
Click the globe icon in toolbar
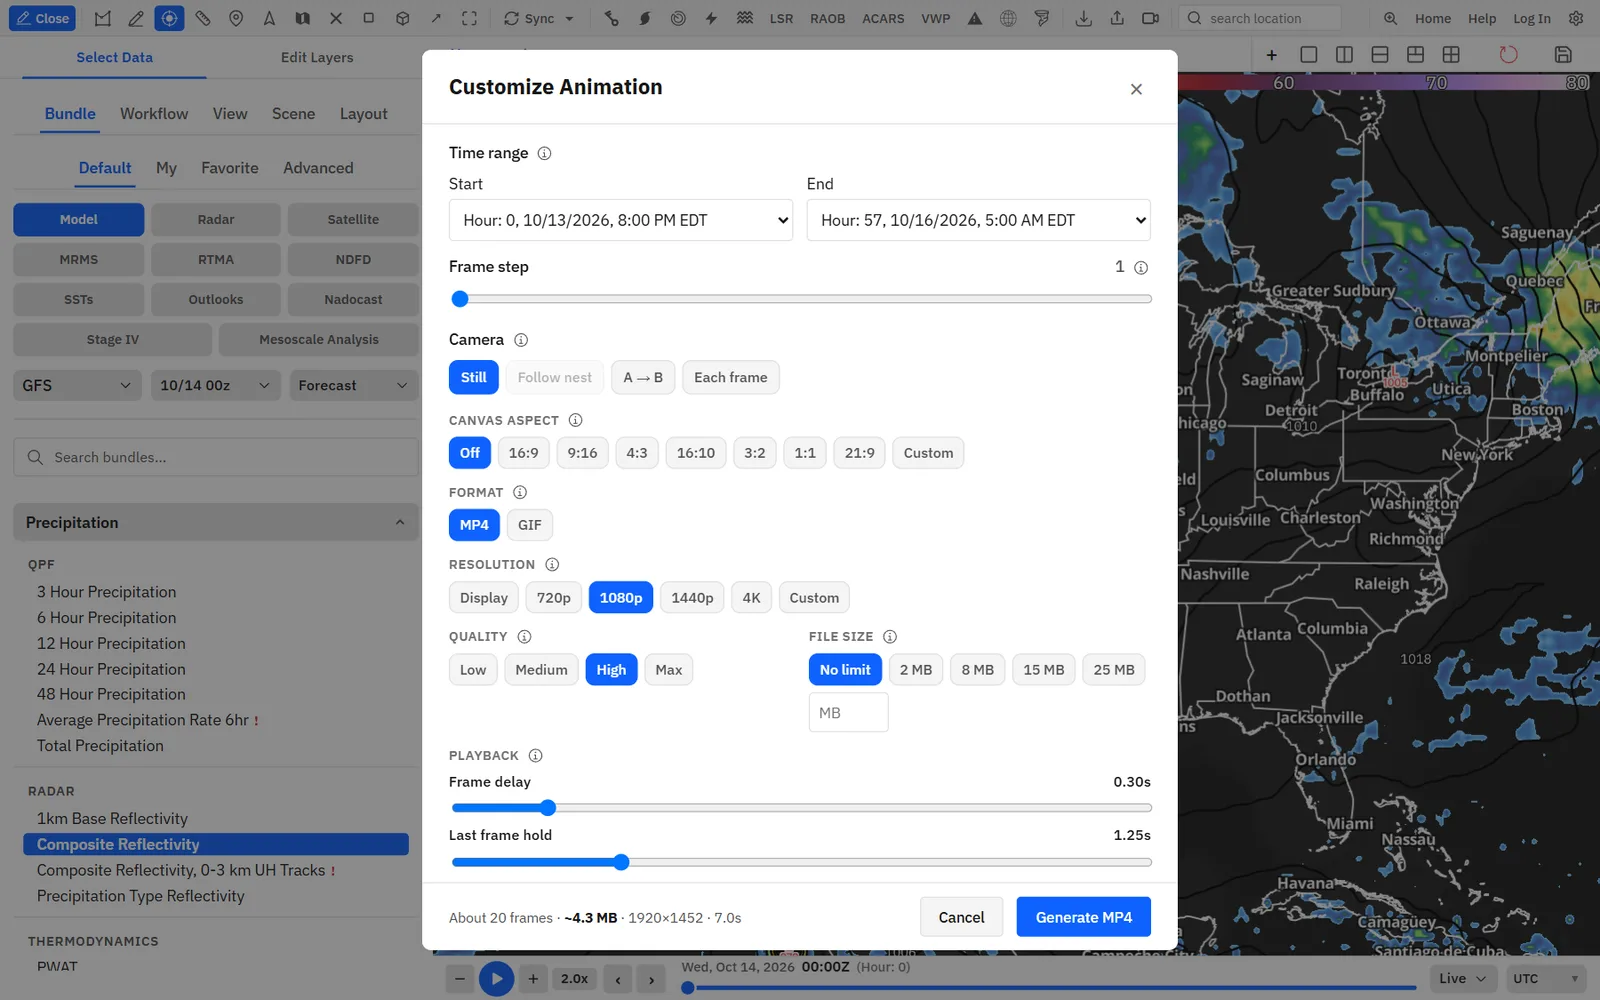pyautogui.click(x=1008, y=18)
